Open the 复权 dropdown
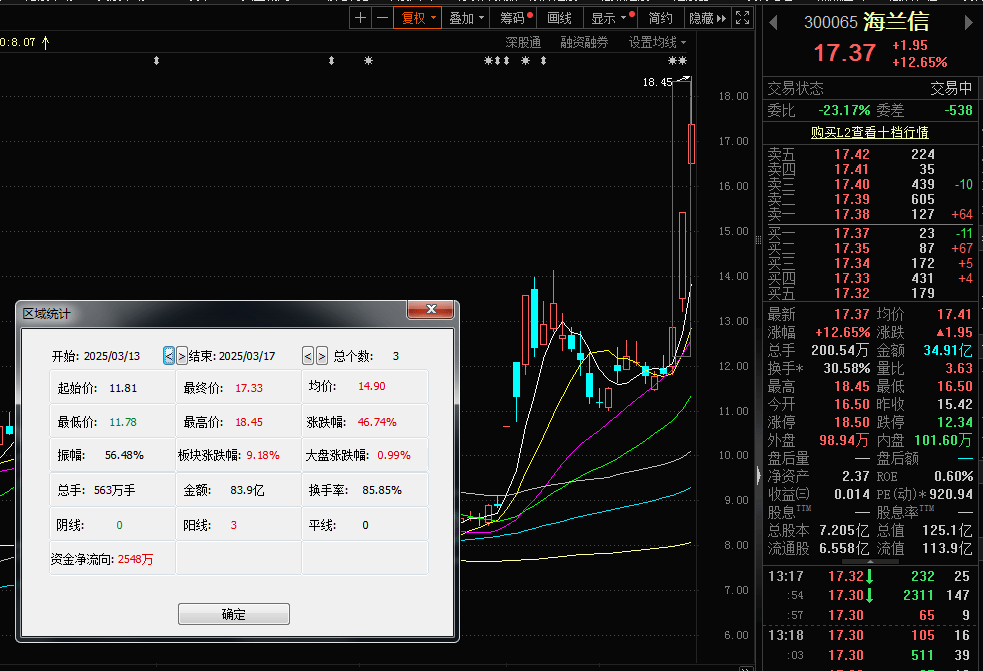Viewport: 983px width, 671px height. coord(418,18)
